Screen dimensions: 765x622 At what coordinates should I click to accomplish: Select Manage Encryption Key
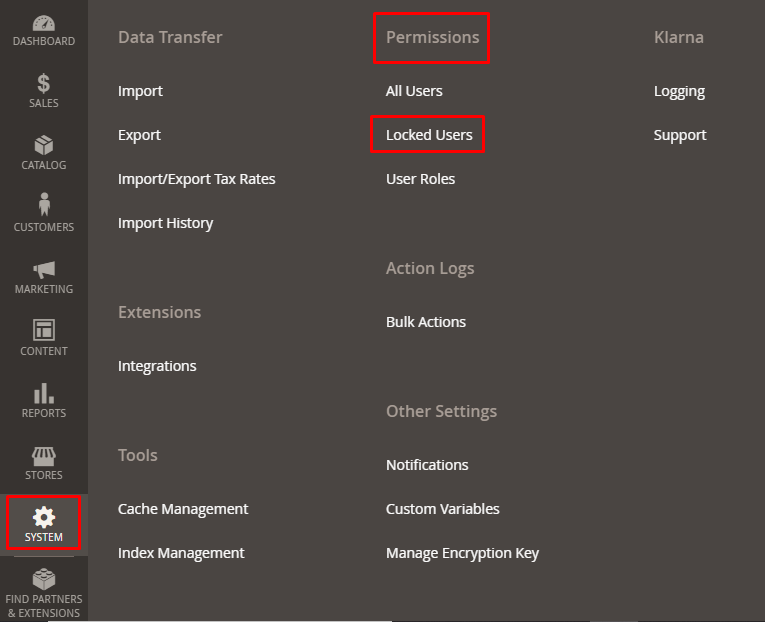(462, 553)
